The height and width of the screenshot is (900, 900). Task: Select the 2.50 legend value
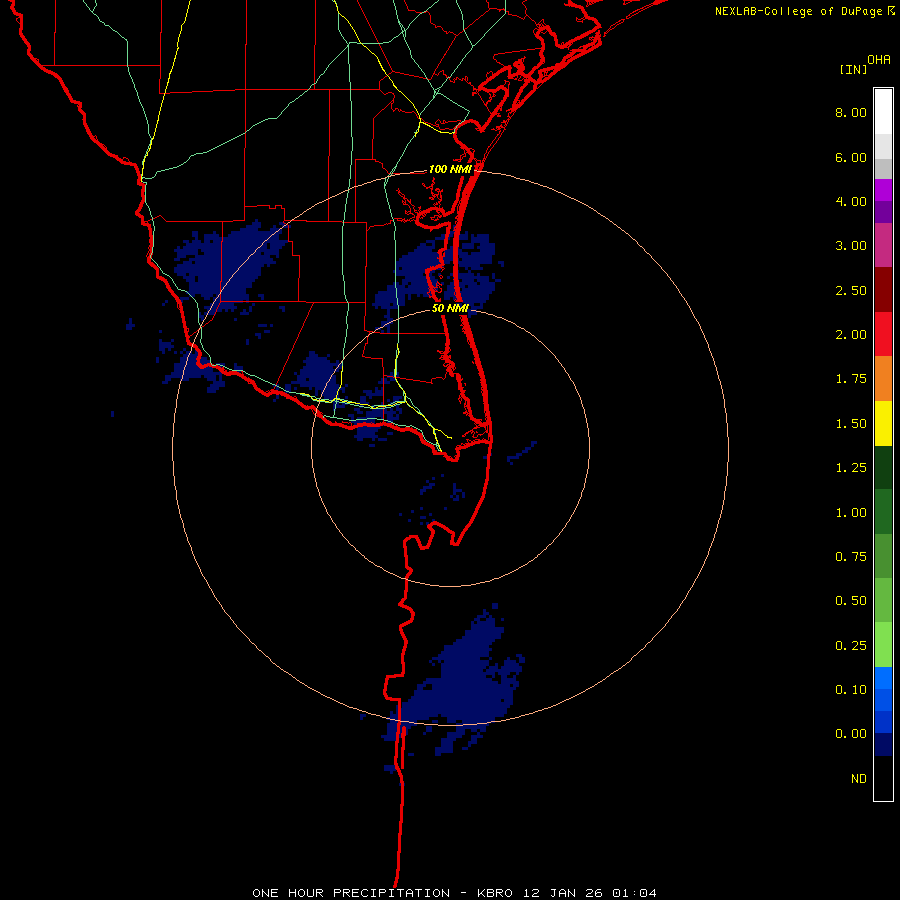pyautogui.click(x=851, y=290)
